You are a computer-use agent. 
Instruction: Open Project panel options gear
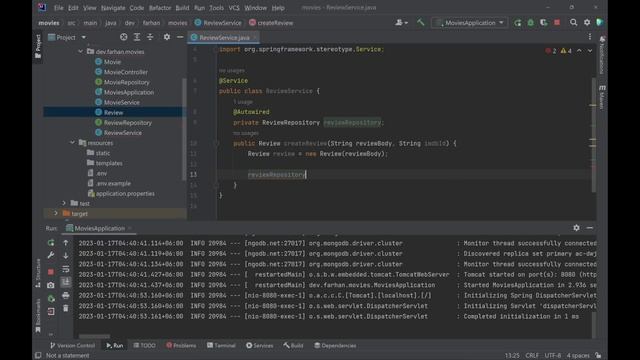167,37
